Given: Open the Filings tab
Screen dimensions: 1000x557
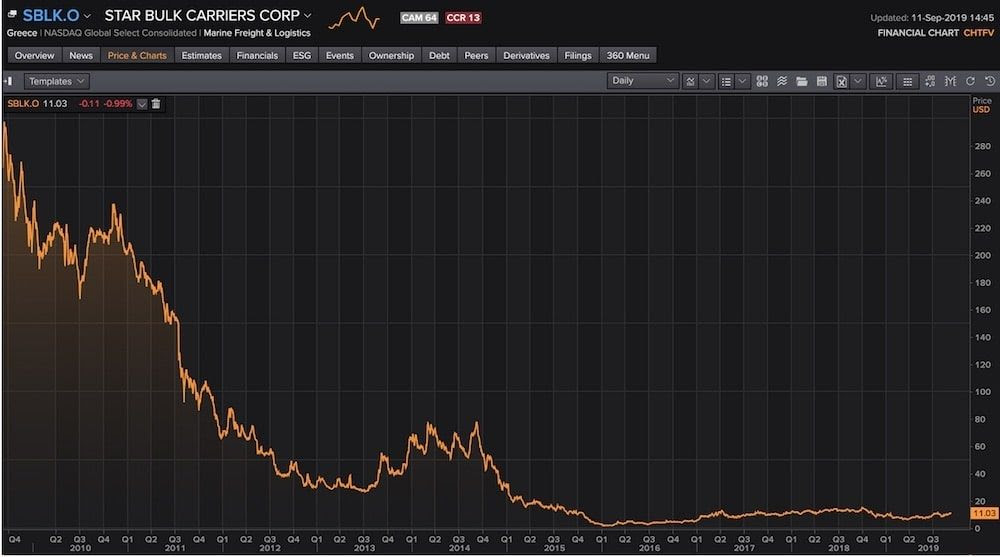Looking at the screenshot, I should click(x=578, y=56).
